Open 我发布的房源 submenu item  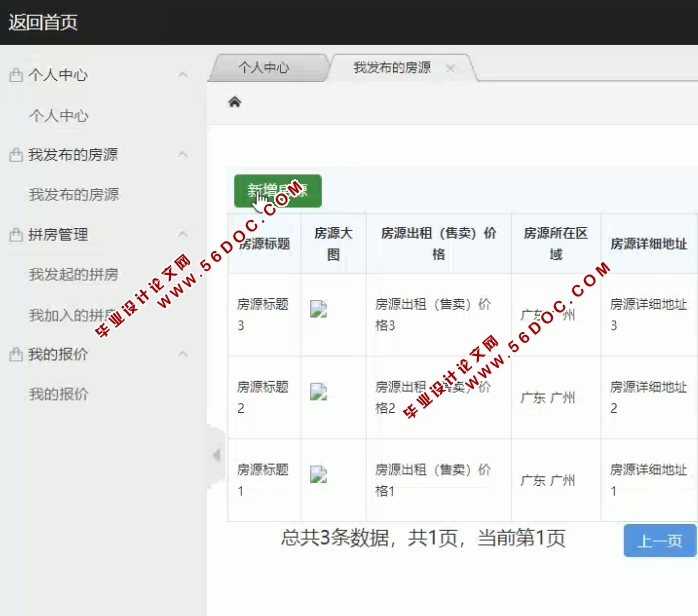pyautogui.click(x=74, y=195)
